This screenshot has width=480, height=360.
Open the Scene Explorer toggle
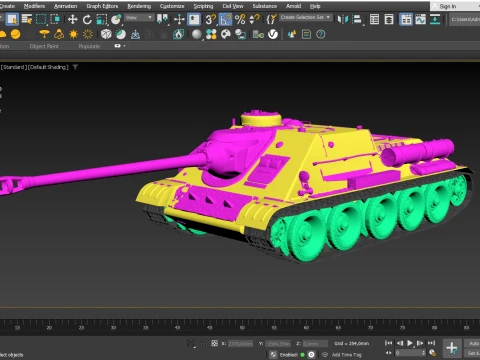point(374,19)
